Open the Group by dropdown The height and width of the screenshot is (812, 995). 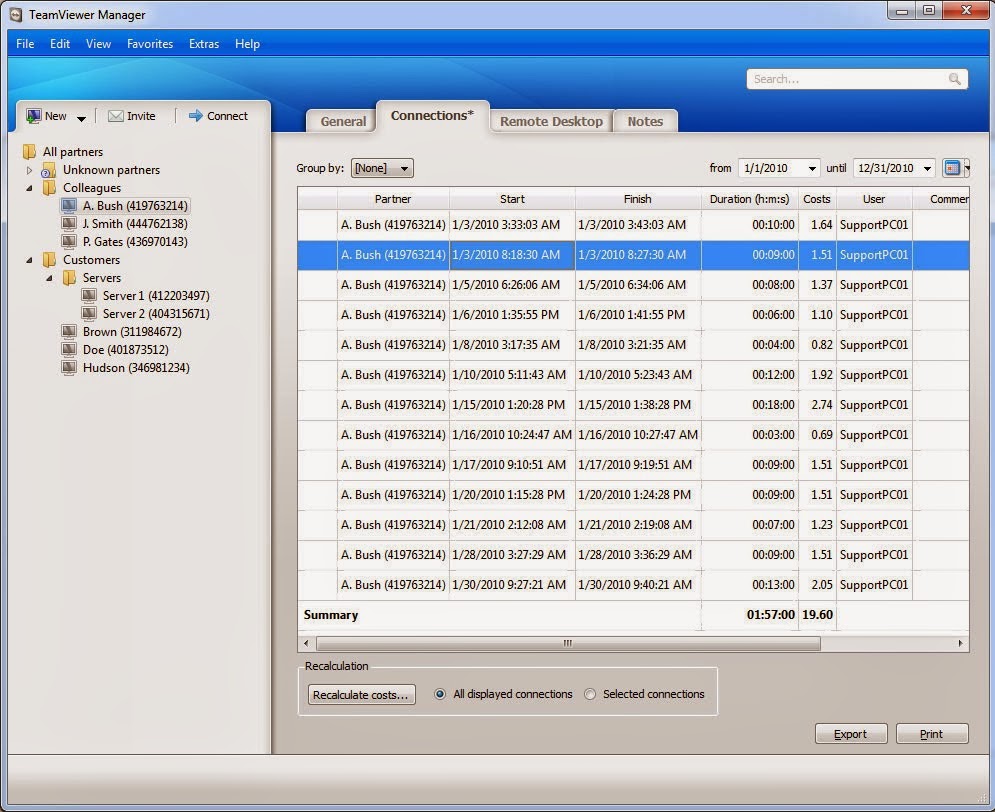click(382, 168)
